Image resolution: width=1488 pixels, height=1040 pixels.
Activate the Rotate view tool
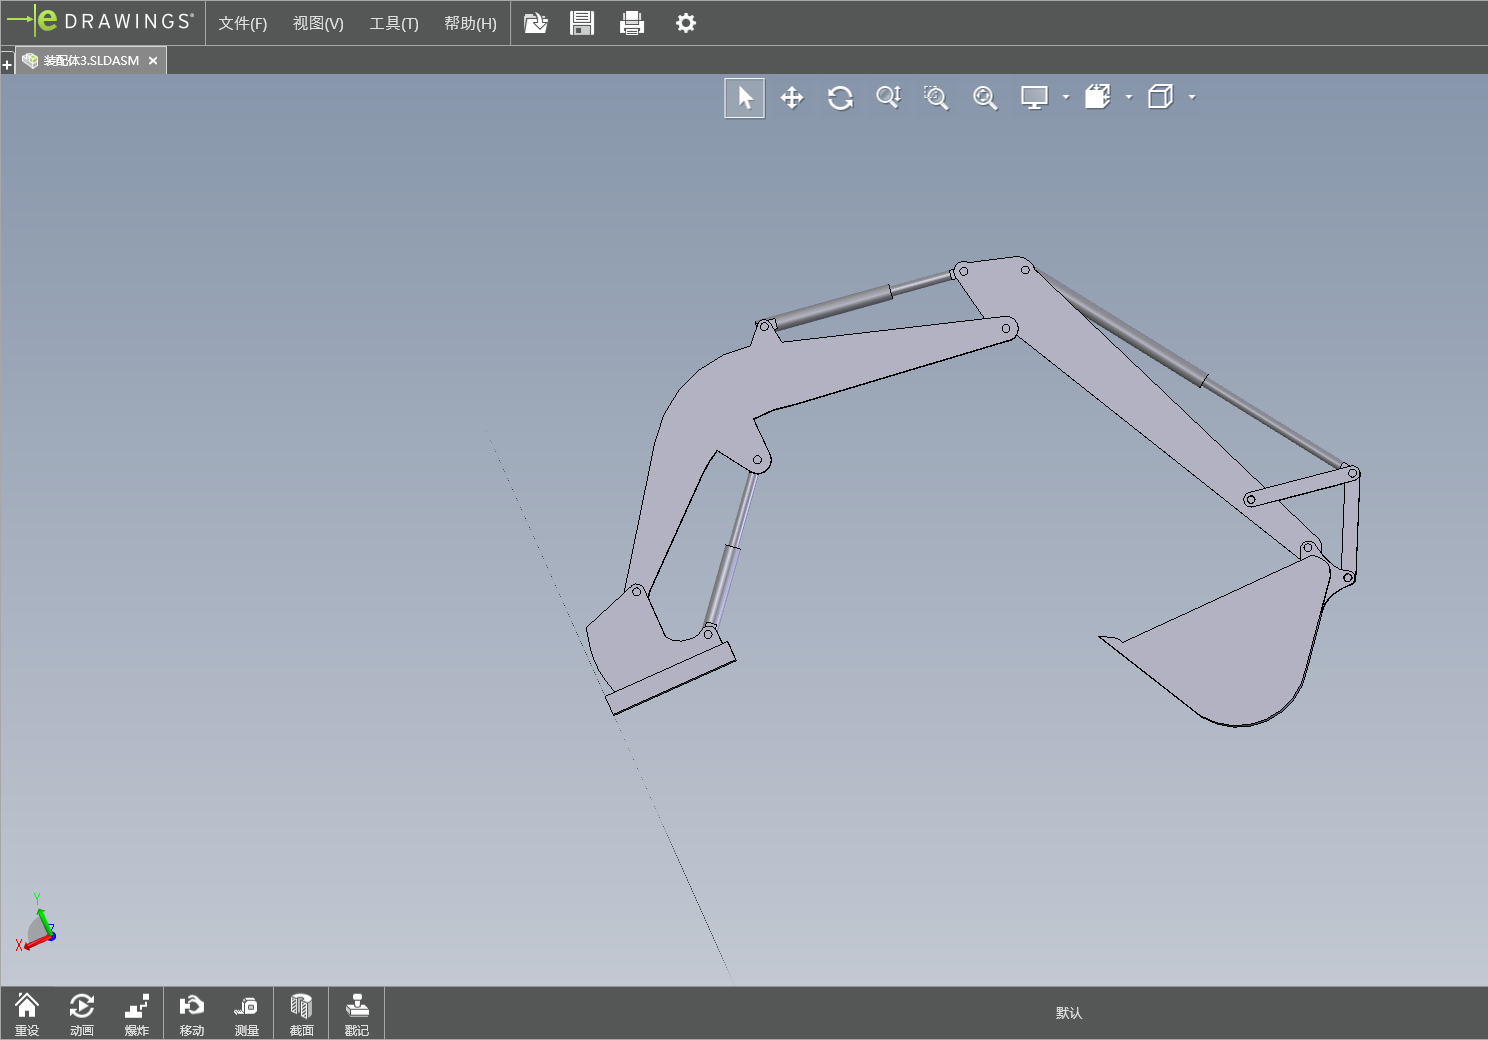840,98
